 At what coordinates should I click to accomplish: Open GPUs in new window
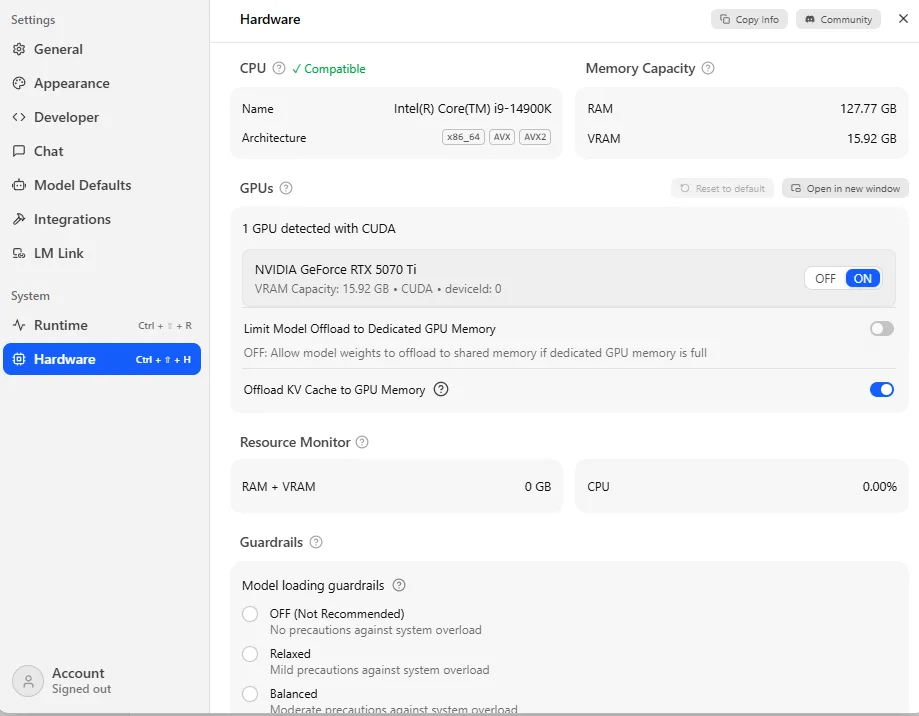845,189
